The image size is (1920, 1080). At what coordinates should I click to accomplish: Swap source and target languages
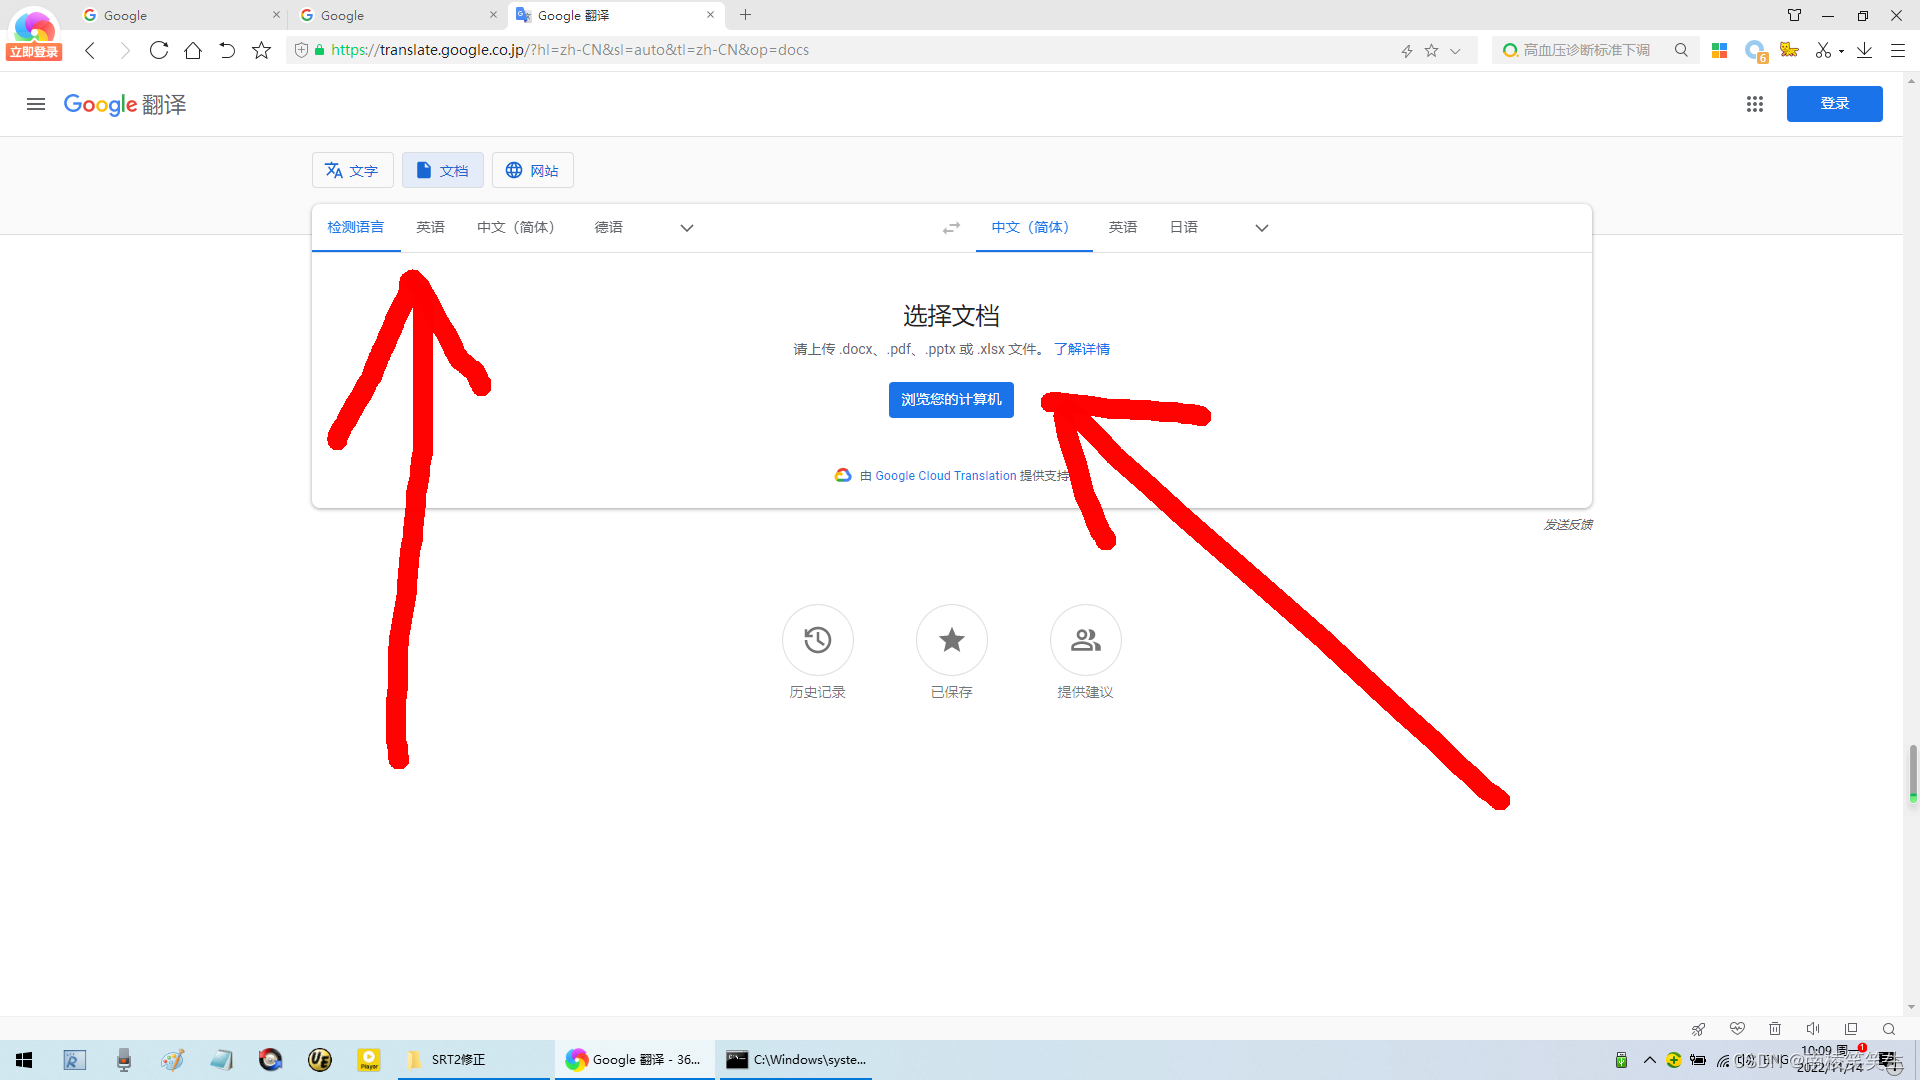pyautogui.click(x=951, y=228)
